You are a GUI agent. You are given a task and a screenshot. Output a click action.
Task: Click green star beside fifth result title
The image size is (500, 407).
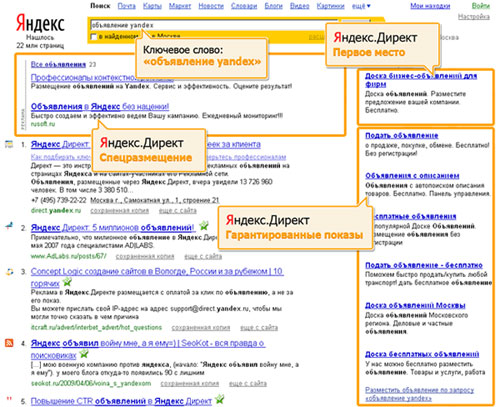[x=220, y=399]
